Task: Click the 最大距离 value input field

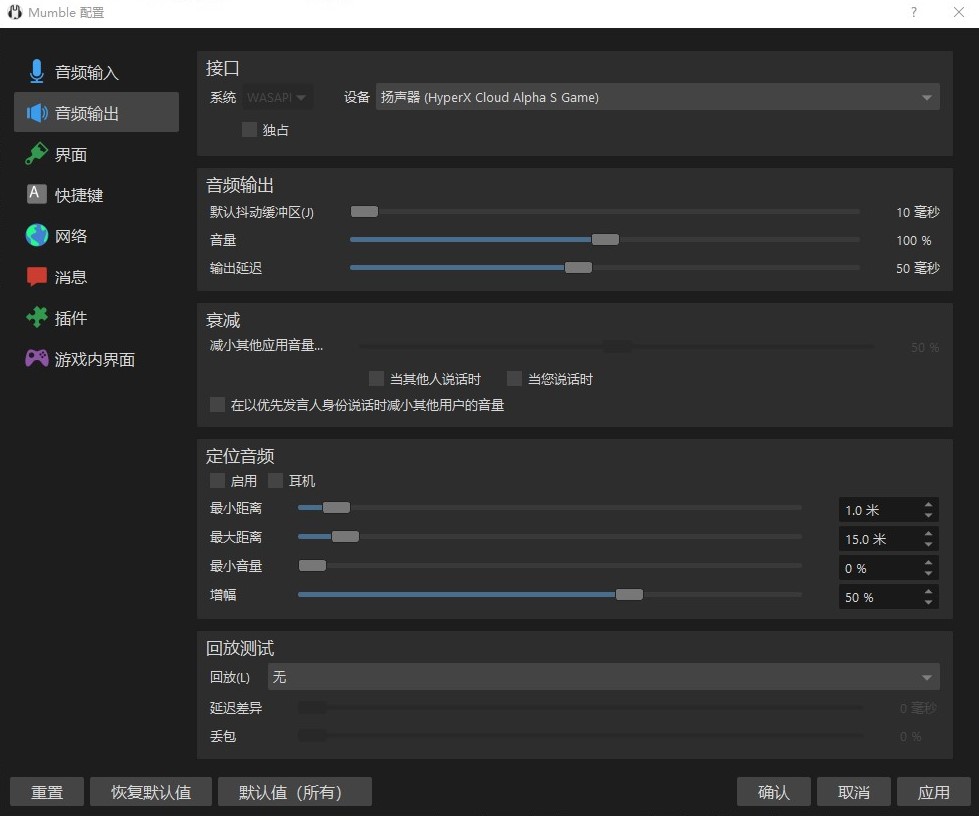Action: click(878, 539)
